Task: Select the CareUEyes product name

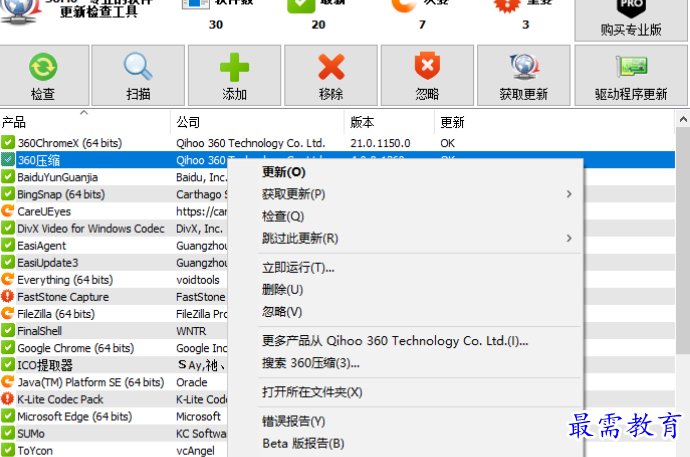Action: [x=44, y=212]
